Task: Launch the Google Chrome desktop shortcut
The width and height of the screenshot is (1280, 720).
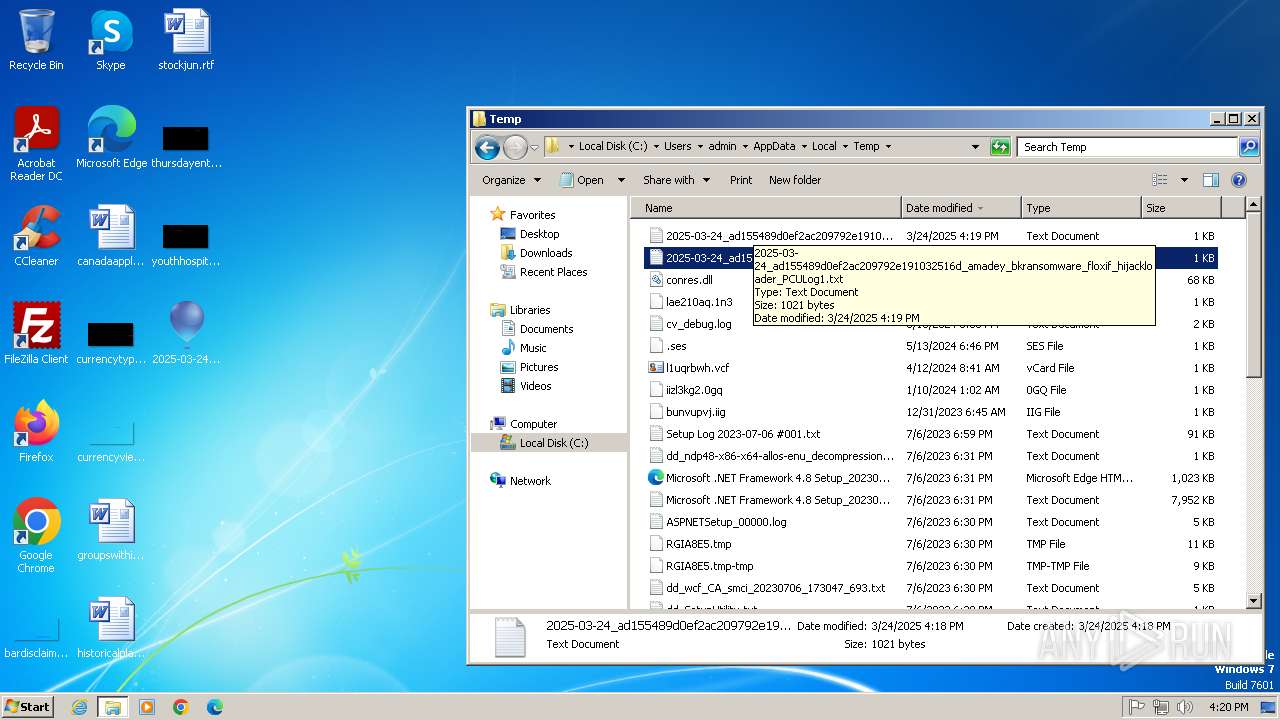Action: (36, 536)
